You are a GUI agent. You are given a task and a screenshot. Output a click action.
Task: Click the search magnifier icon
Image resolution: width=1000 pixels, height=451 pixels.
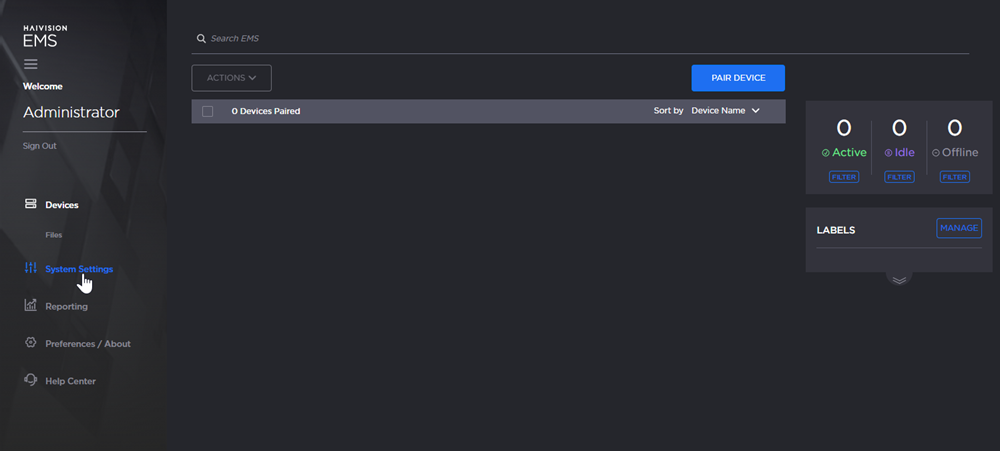pyautogui.click(x=201, y=39)
